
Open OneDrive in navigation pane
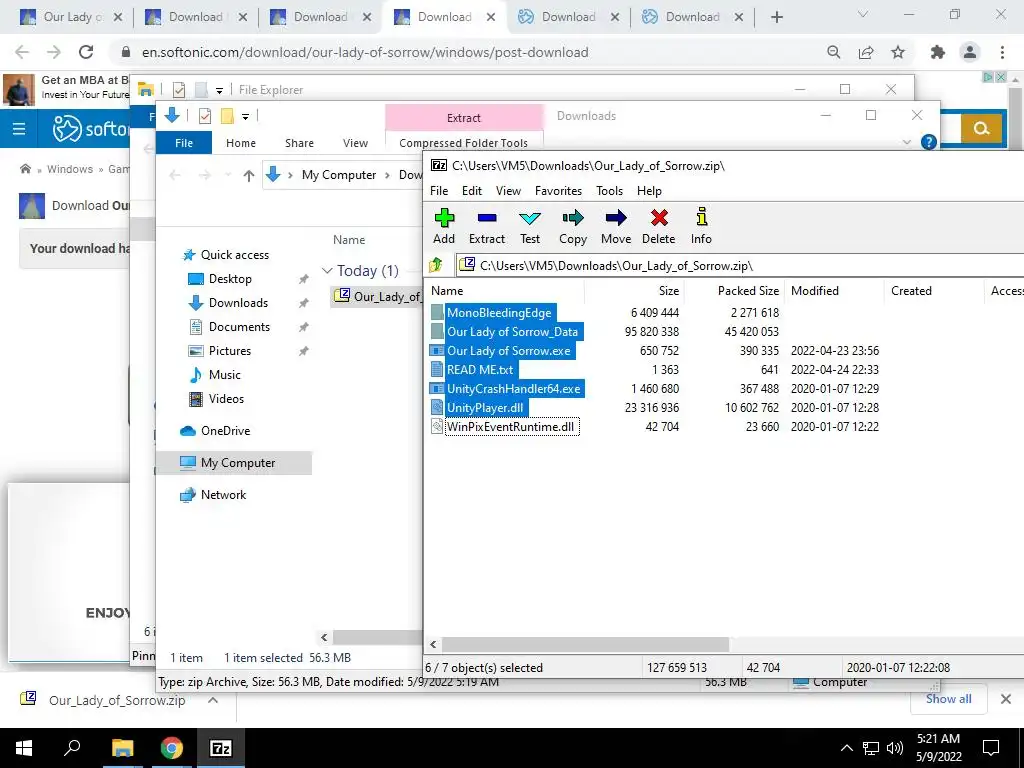pos(225,431)
